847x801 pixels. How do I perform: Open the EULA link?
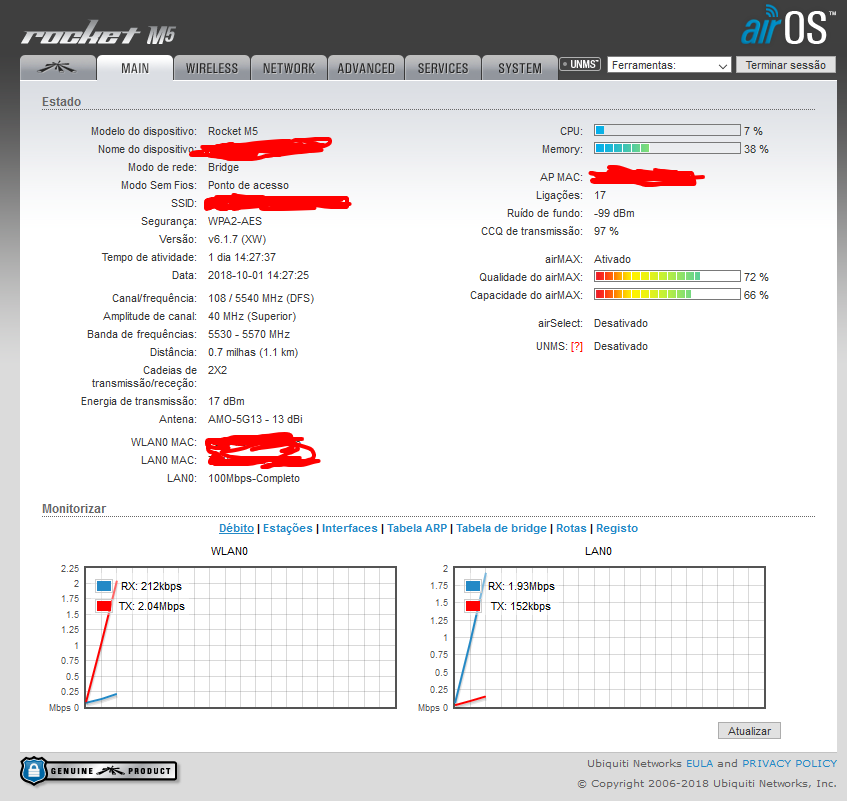pos(700,763)
